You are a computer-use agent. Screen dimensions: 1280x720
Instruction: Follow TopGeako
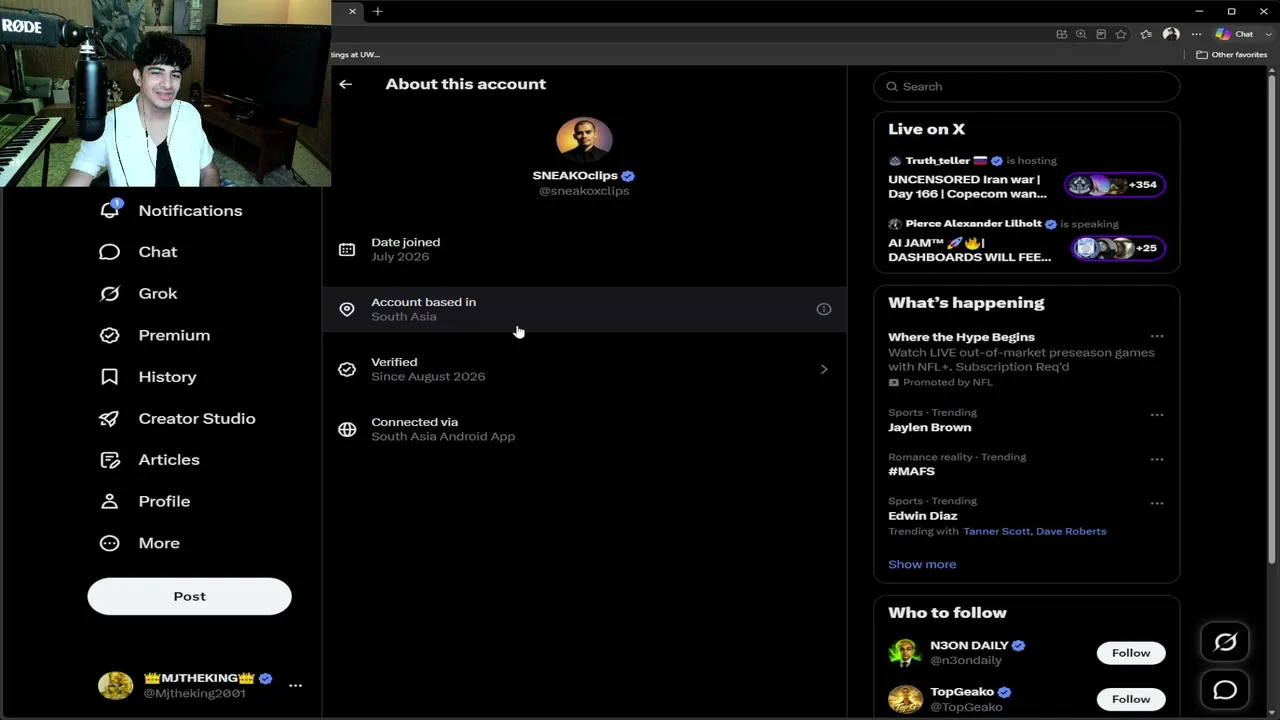coord(1131,699)
